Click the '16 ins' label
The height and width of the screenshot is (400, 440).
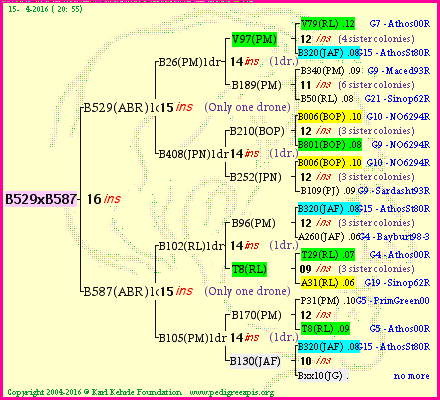click(x=103, y=199)
